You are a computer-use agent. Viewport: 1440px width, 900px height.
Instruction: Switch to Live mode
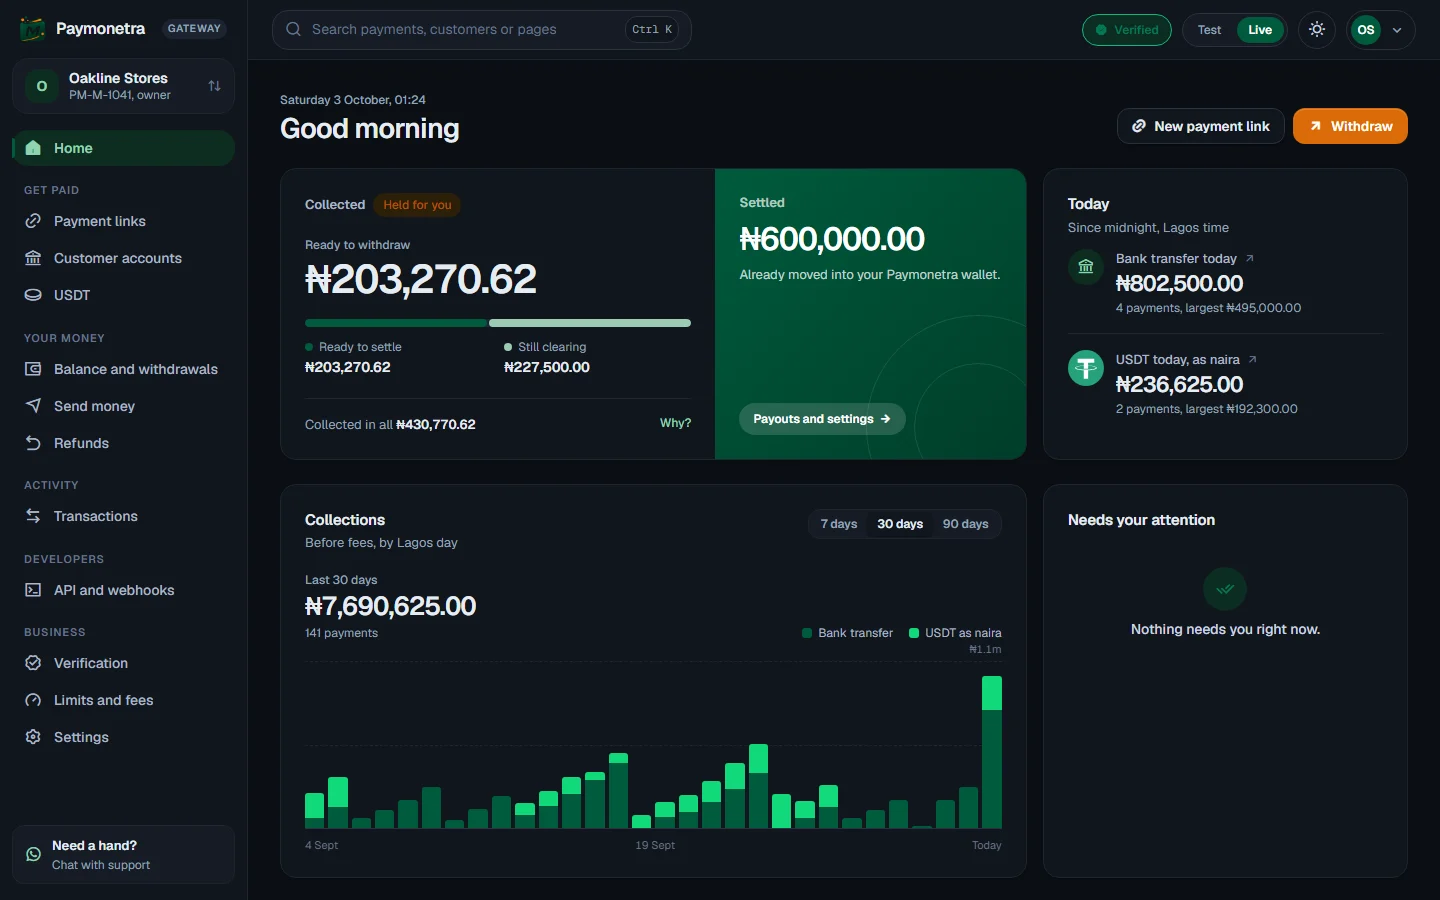[1260, 30]
